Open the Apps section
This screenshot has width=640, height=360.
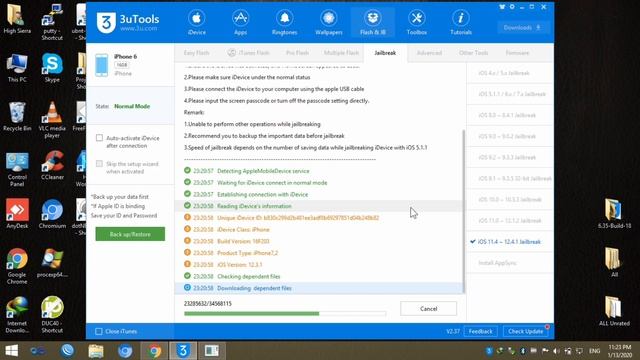pos(240,22)
